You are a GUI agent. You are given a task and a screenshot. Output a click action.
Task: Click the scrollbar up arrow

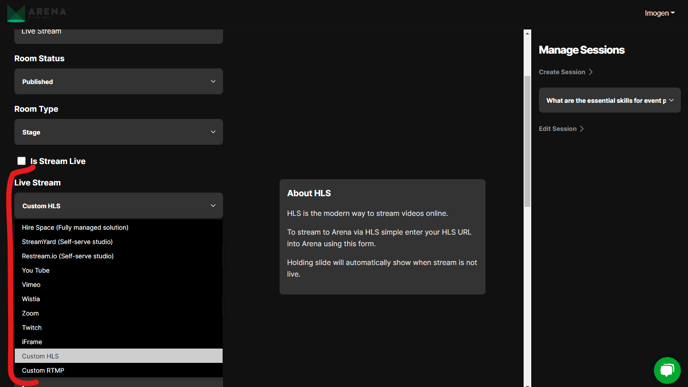[x=527, y=33]
